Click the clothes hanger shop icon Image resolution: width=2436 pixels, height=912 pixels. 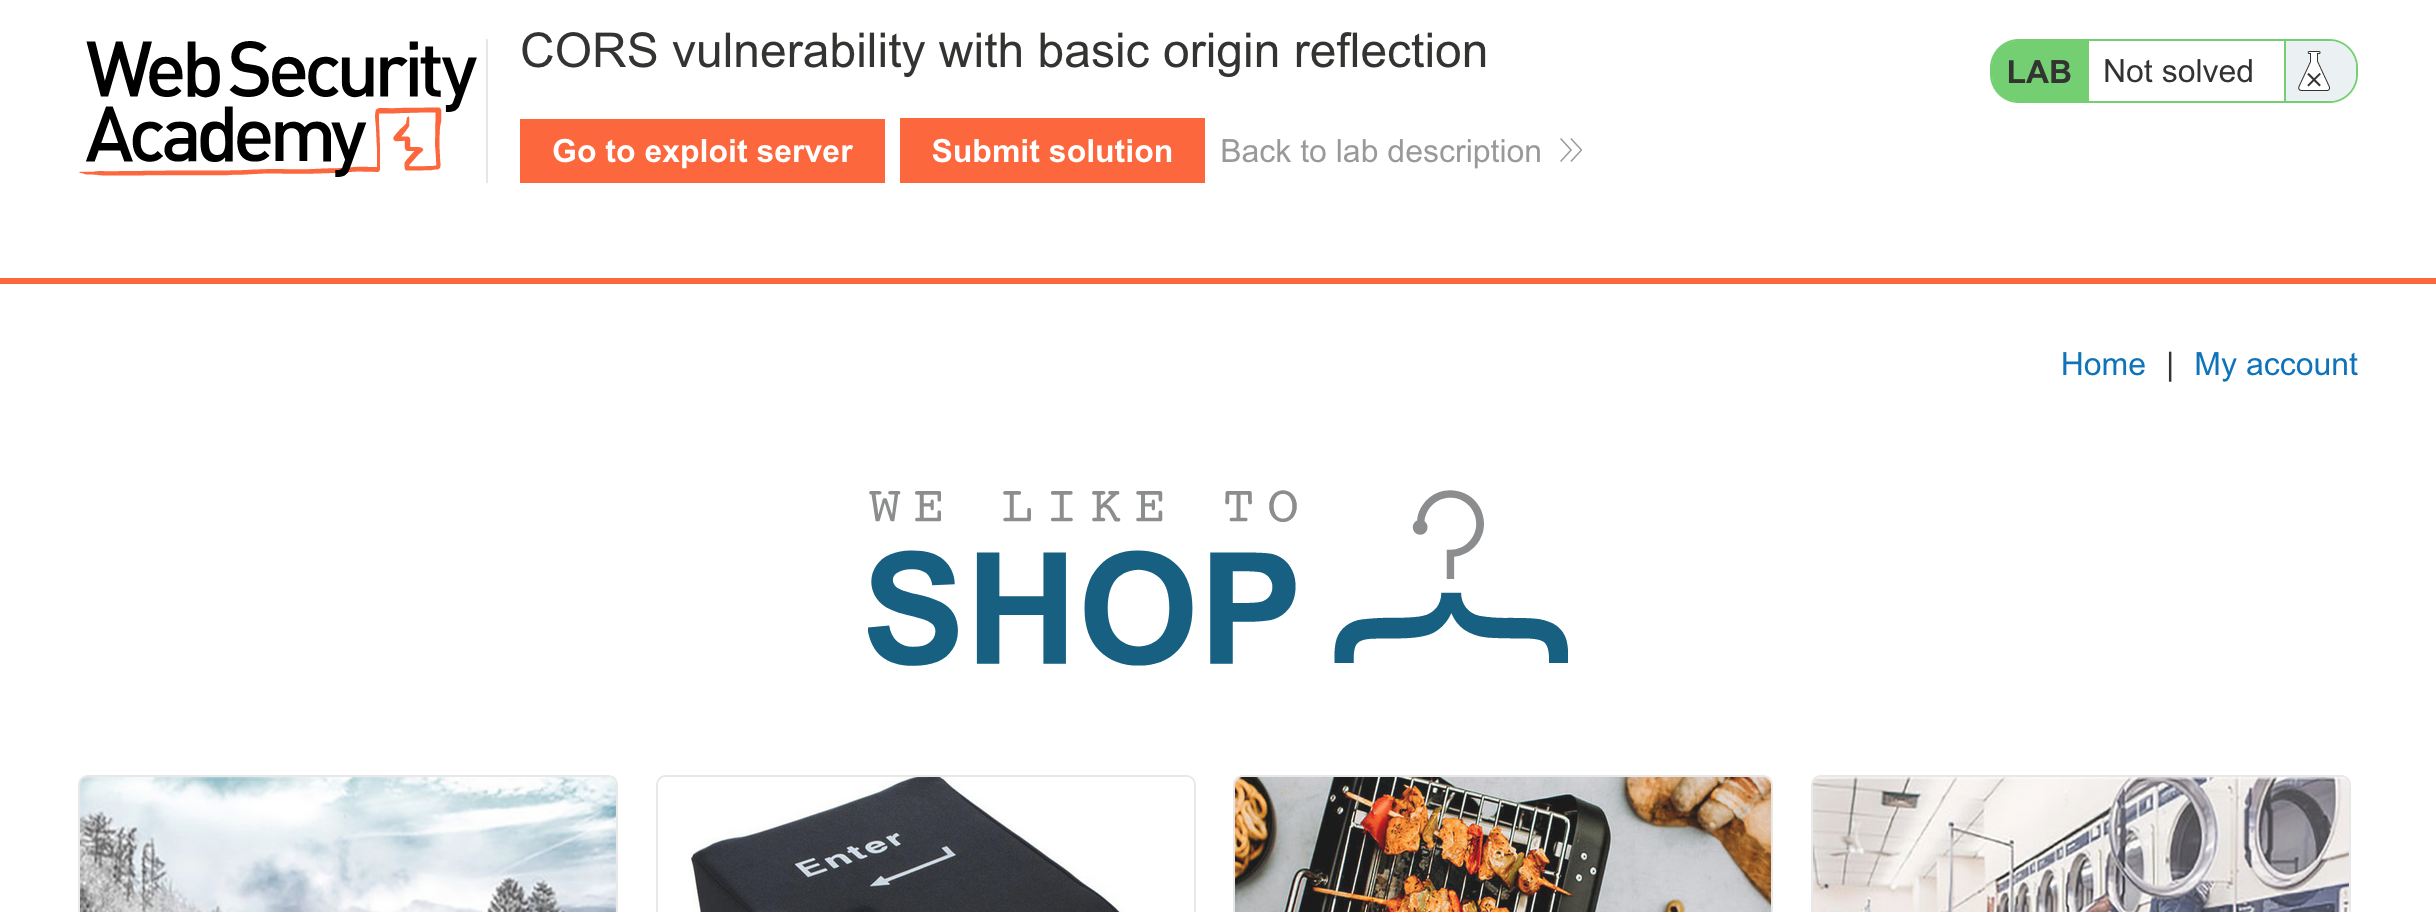click(1451, 577)
